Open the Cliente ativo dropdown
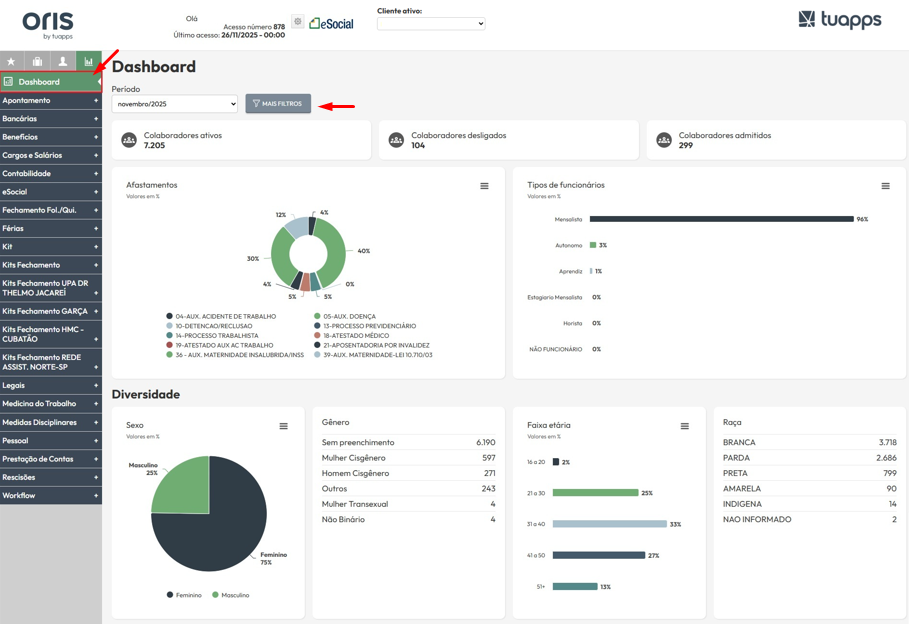The width and height of the screenshot is (909, 624). [x=431, y=23]
